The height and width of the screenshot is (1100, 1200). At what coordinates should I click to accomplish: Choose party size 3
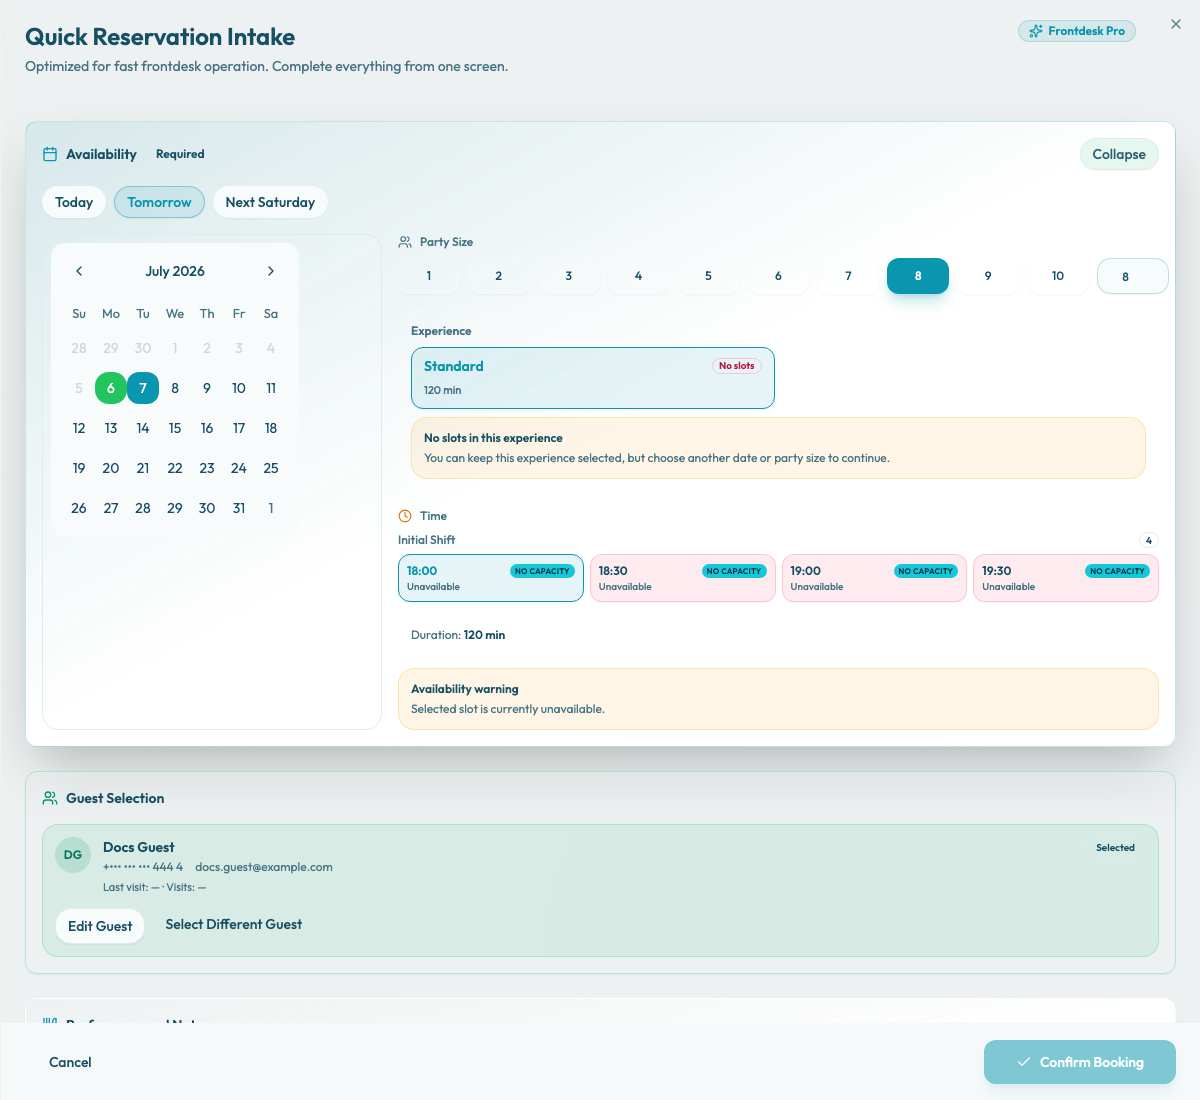click(x=569, y=276)
